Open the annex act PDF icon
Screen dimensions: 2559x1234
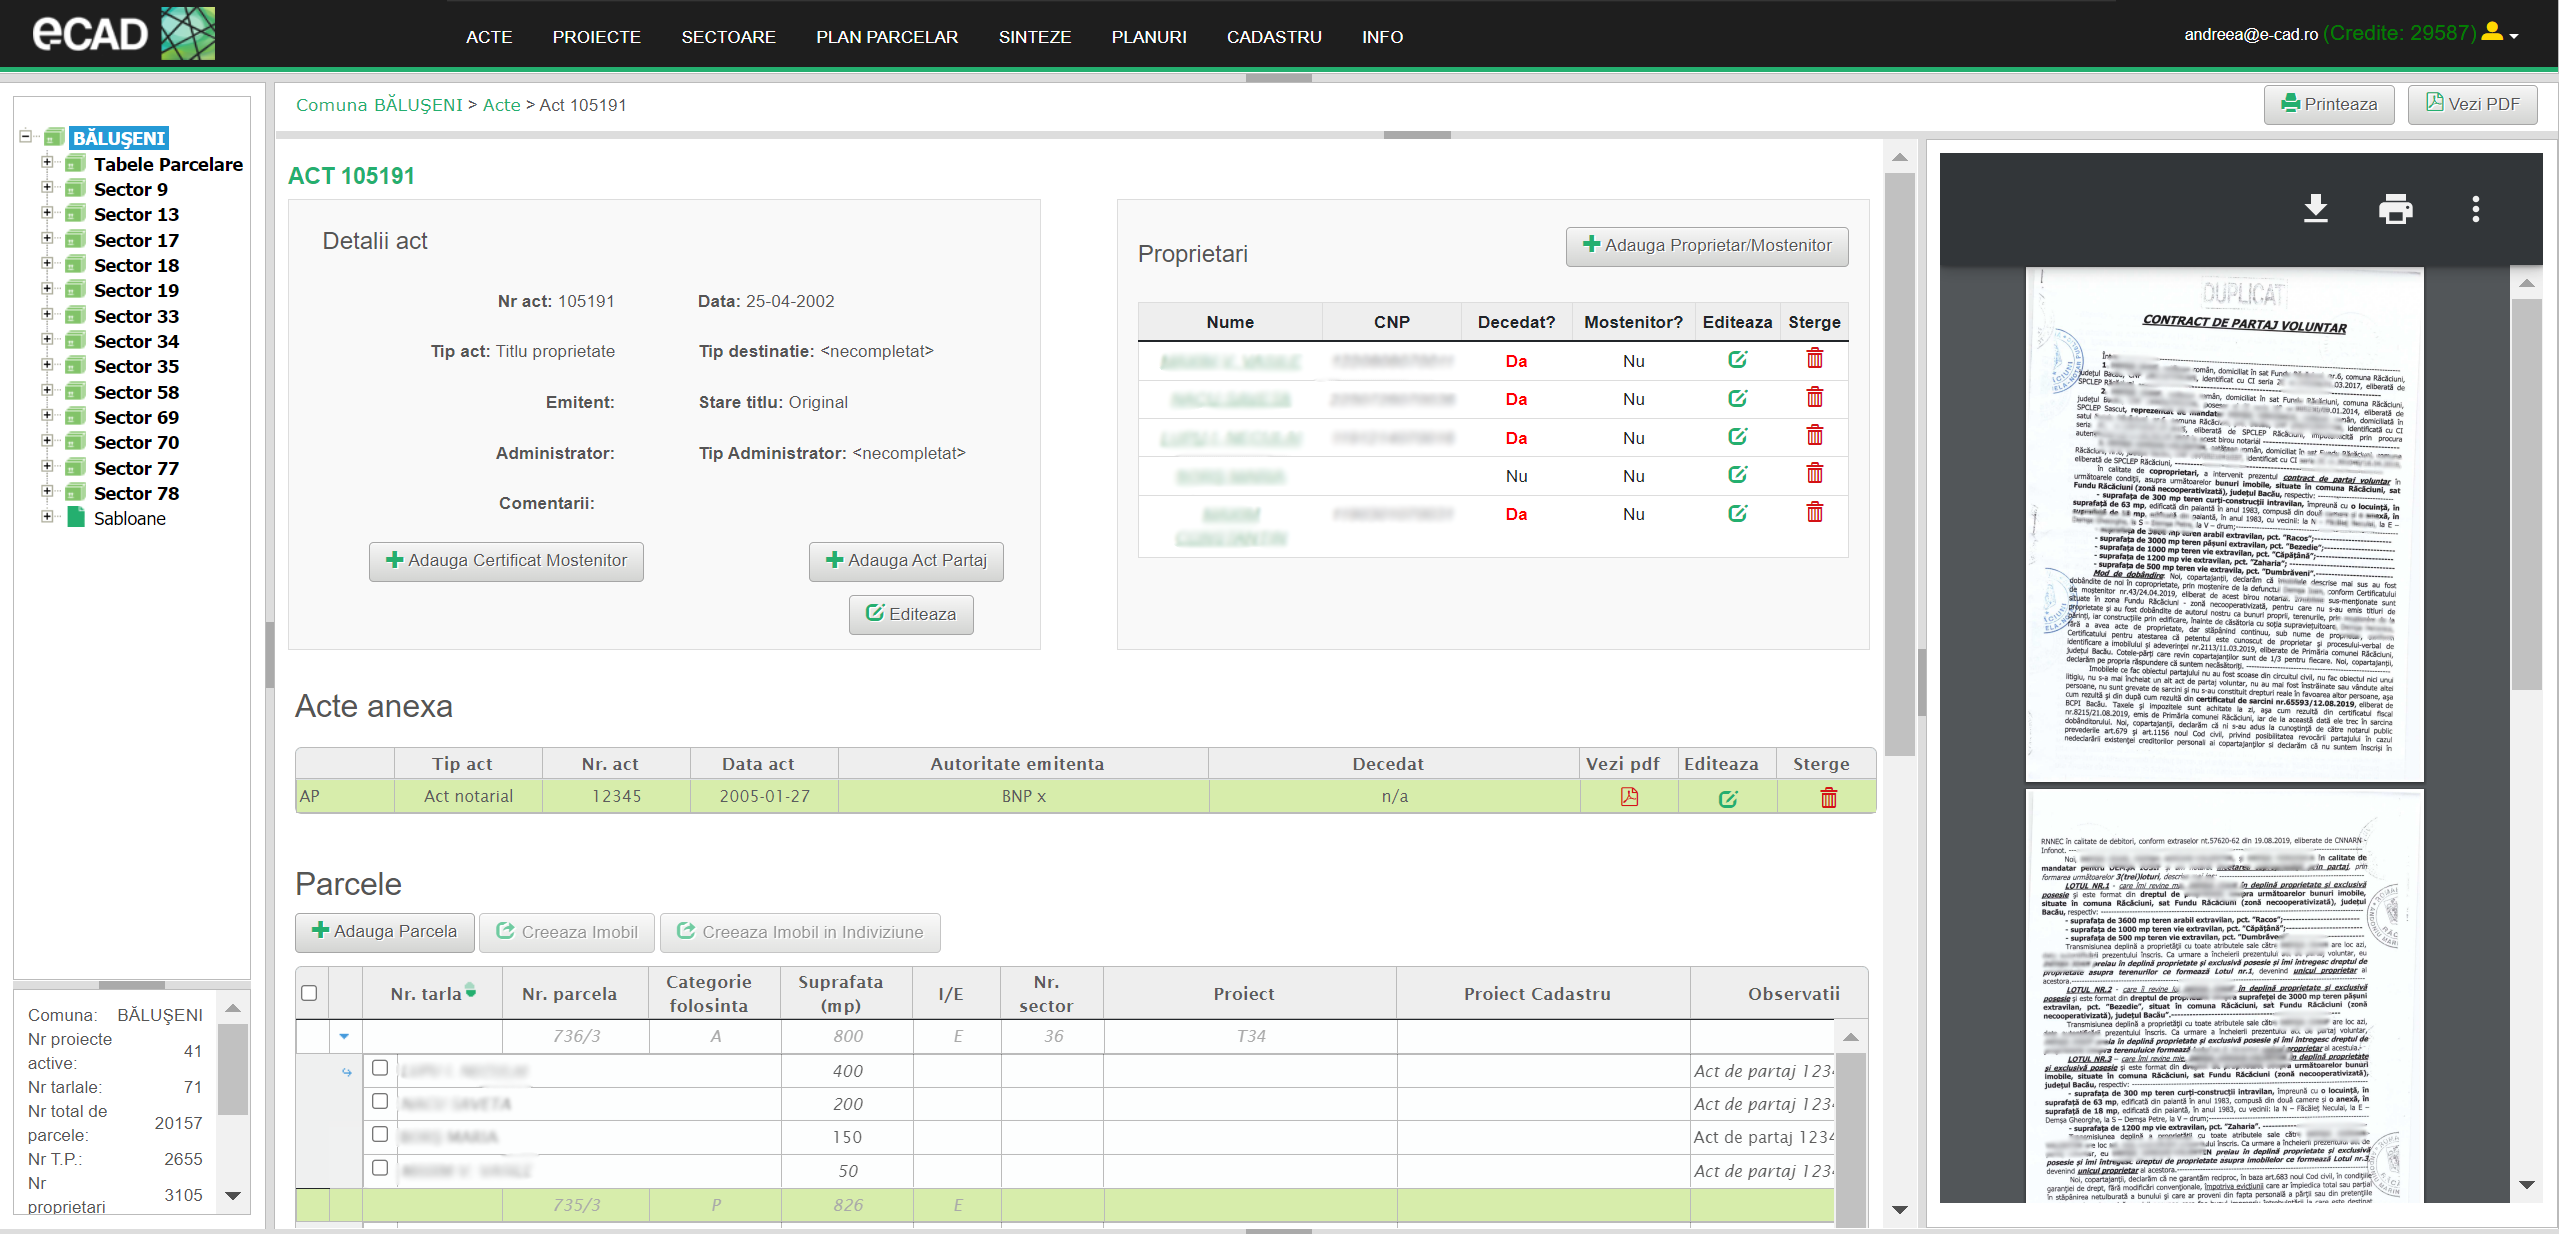[1629, 797]
